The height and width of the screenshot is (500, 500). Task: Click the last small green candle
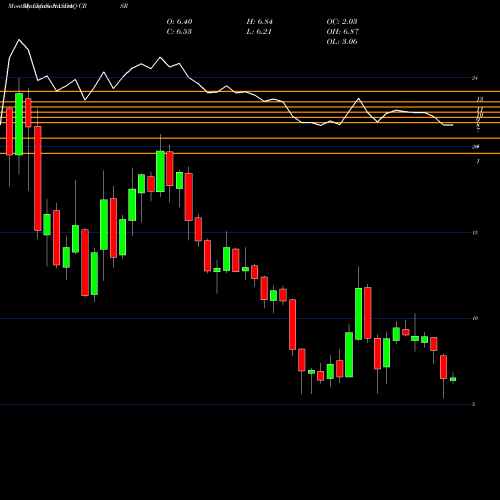453,379
